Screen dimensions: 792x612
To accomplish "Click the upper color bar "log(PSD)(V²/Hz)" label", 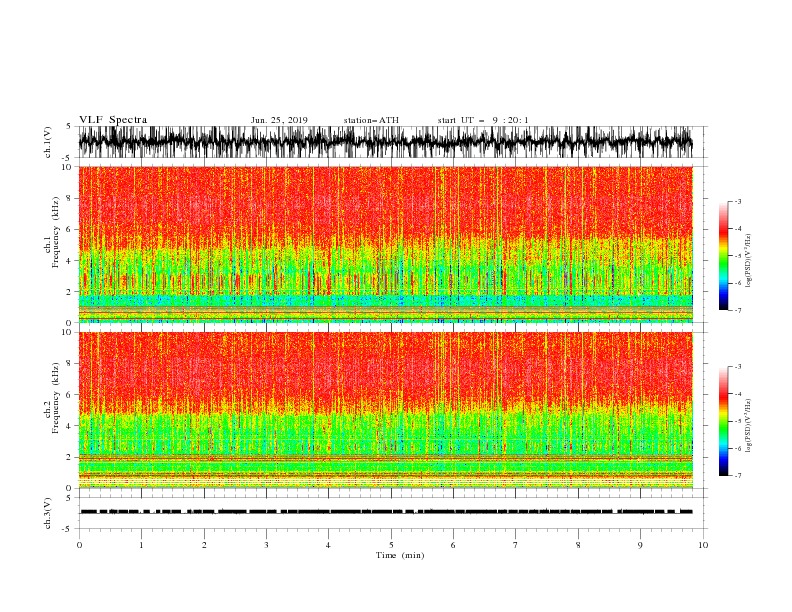I will [749, 261].
